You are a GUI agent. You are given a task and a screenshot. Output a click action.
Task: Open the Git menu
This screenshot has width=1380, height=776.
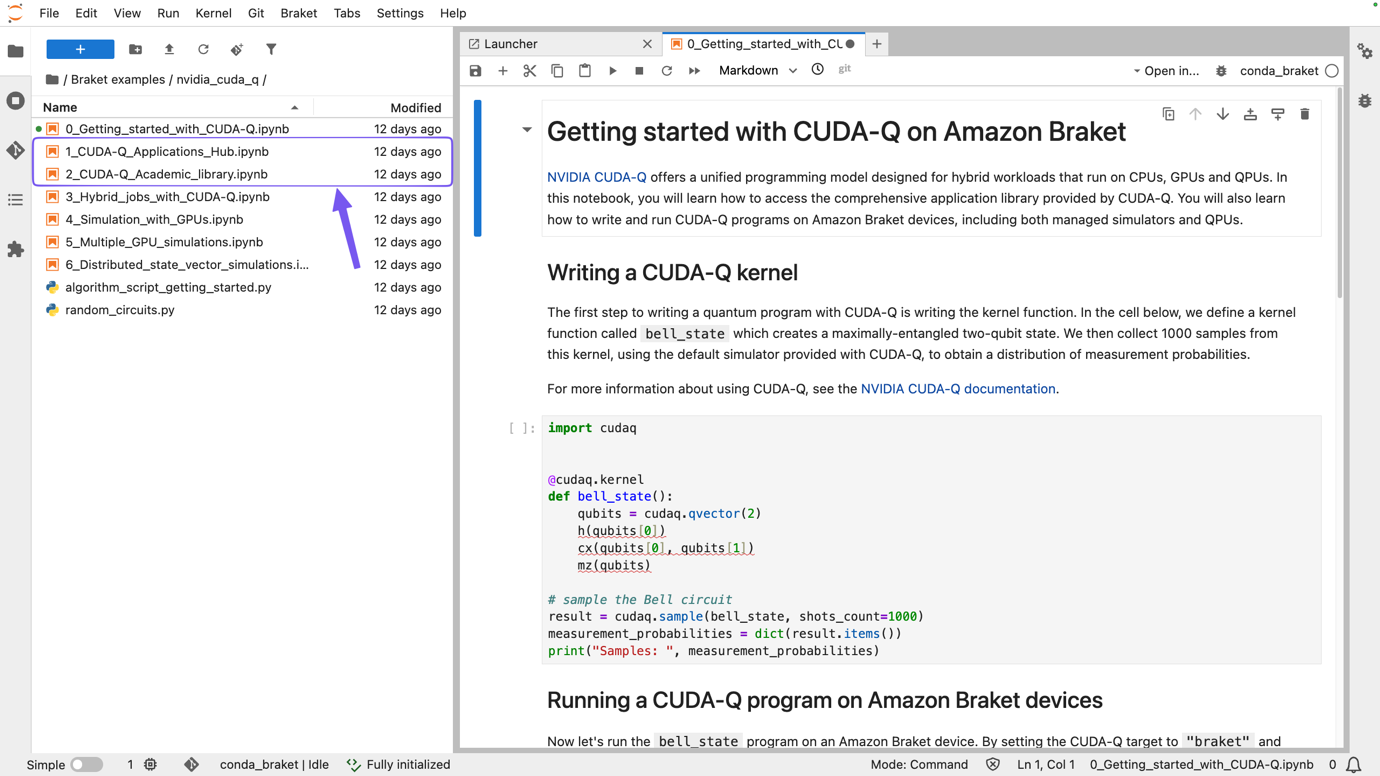pyautogui.click(x=256, y=13)
